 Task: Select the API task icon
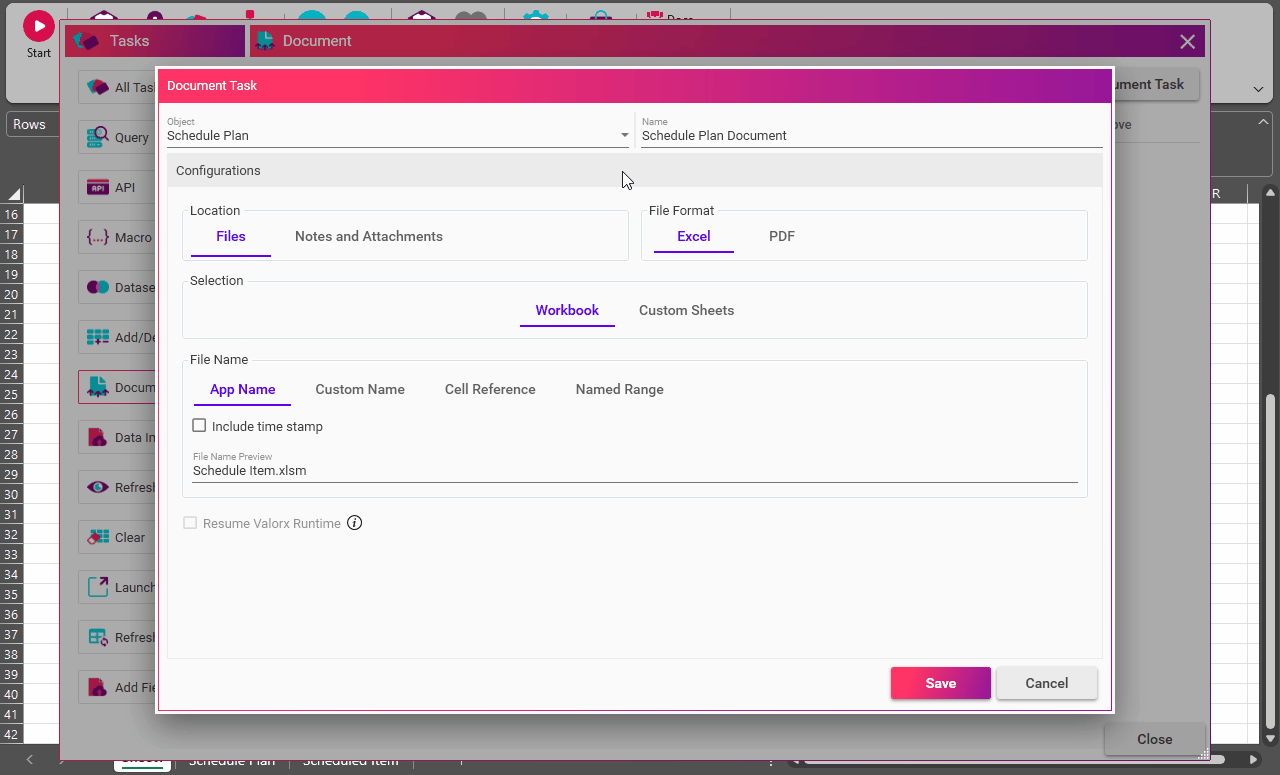(x=98, y=187)
